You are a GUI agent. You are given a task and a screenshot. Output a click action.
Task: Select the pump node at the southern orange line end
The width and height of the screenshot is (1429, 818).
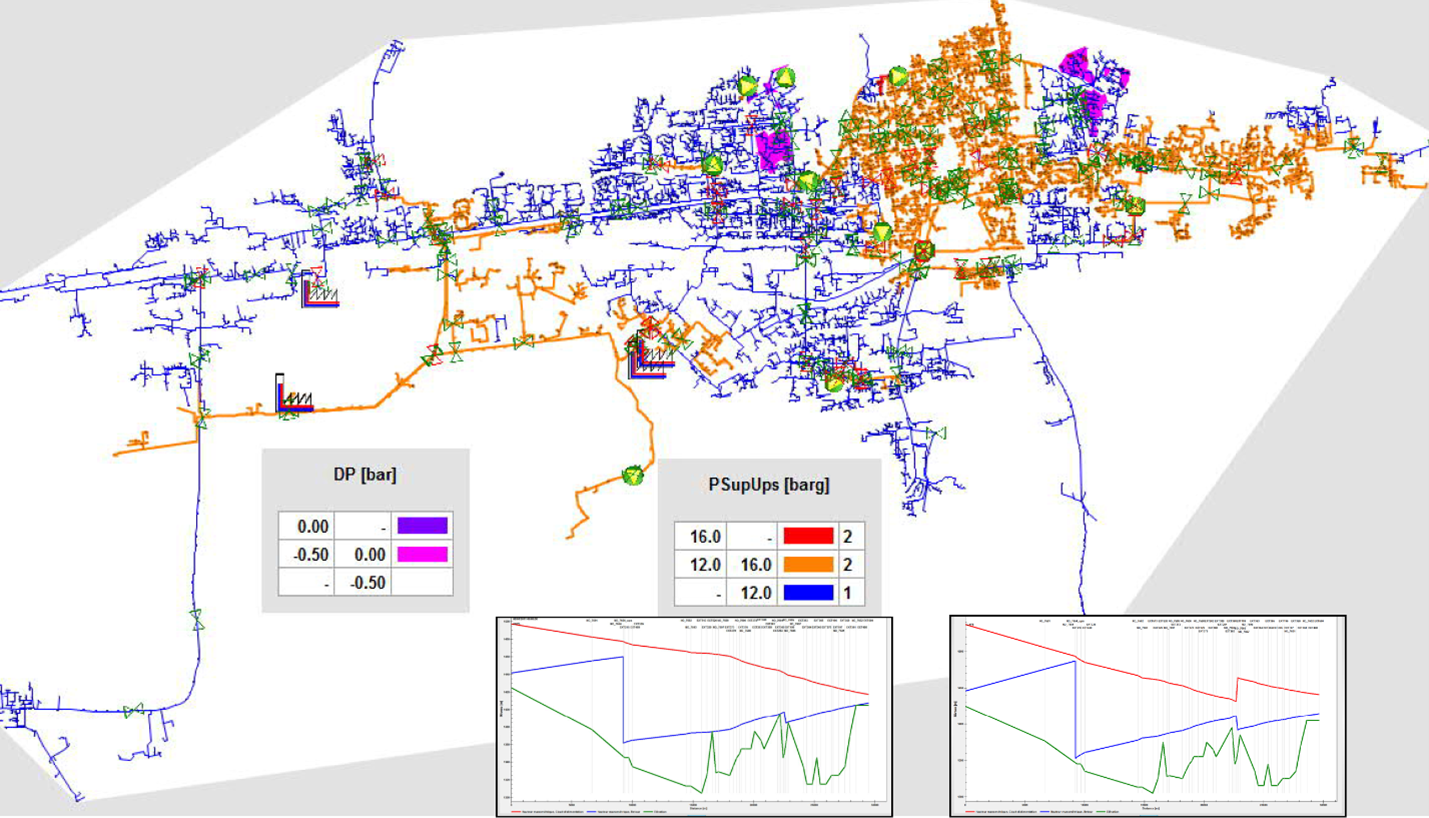631,475
